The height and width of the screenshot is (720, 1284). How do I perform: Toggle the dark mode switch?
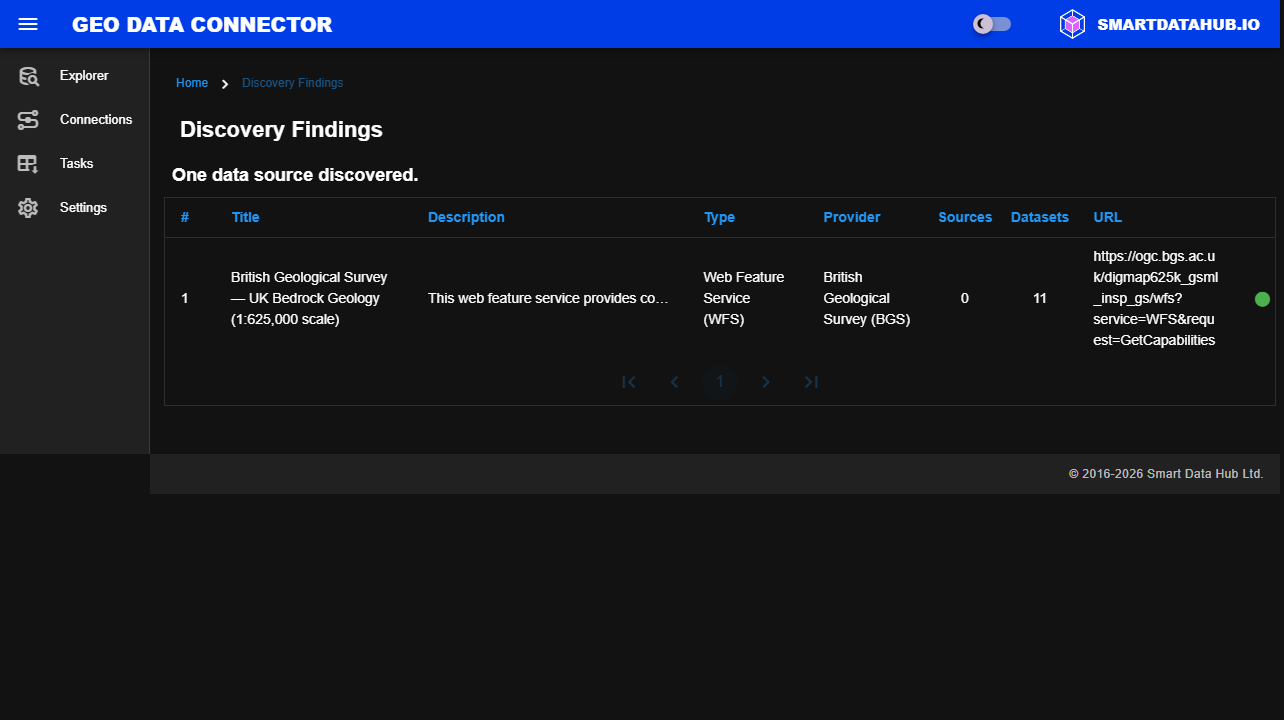[x=992, y=24]
